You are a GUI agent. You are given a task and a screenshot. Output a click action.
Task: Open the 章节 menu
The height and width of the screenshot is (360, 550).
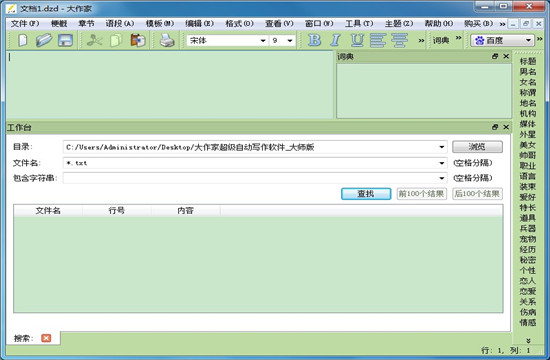pyautogui.click(x=86, y=24)
